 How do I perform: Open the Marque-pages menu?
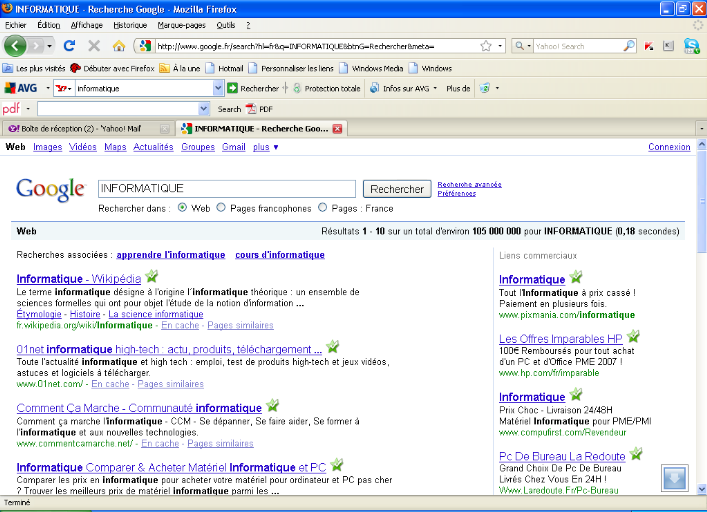(181, 24)
